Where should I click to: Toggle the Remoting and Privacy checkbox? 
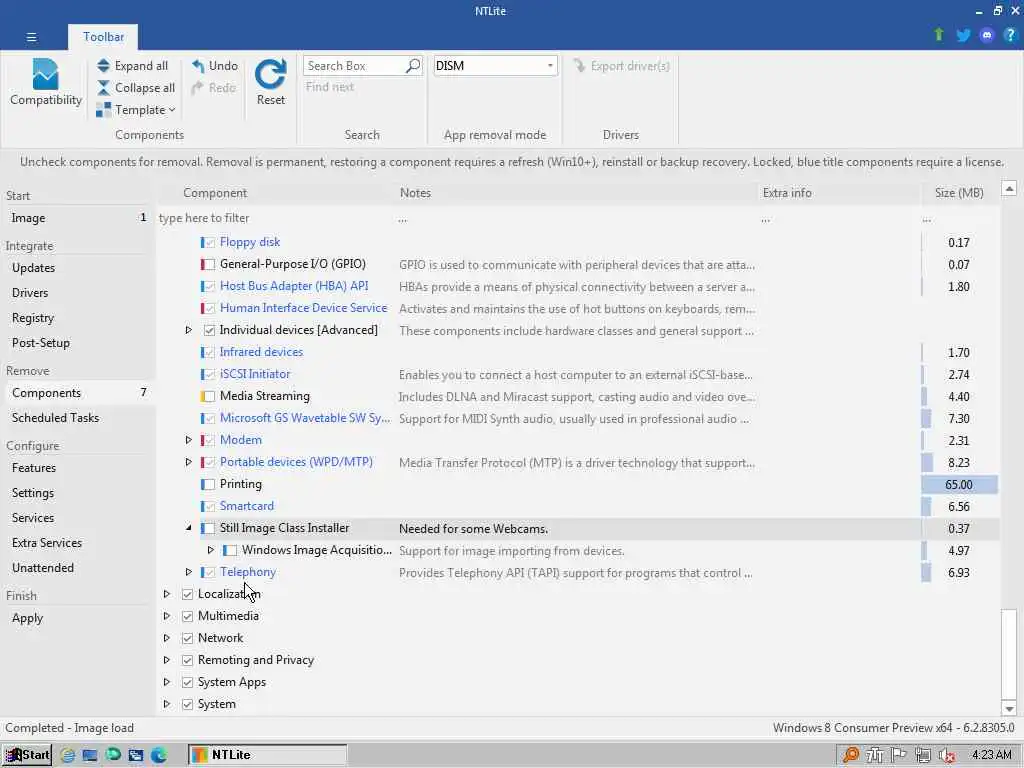(x=187, y=660)
